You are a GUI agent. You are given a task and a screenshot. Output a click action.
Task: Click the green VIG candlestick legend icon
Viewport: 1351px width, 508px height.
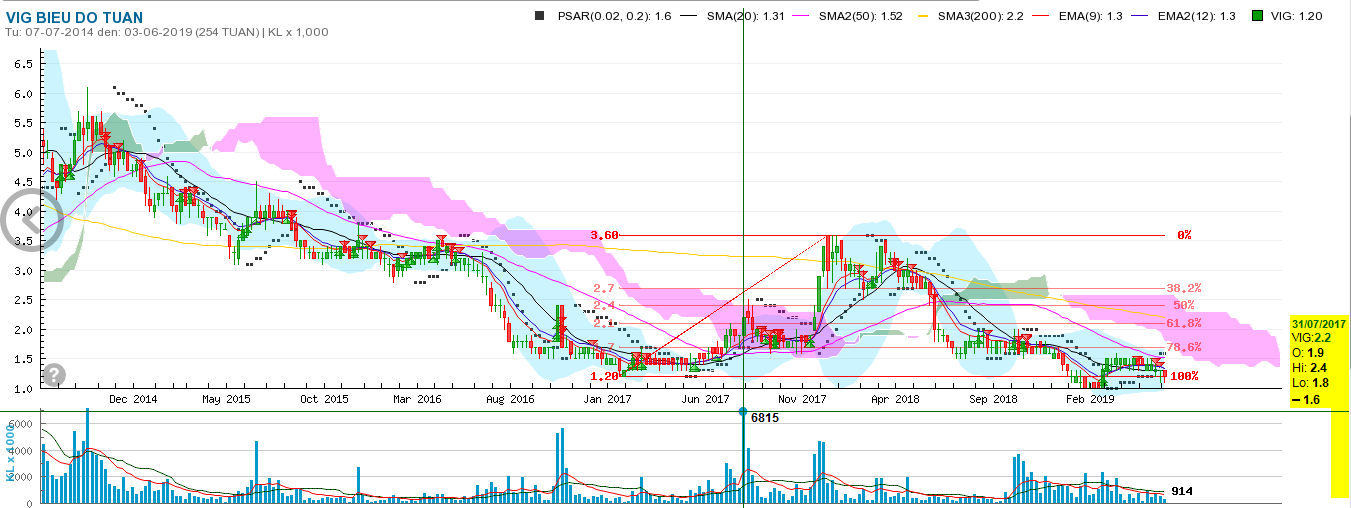click(1257, 16)
